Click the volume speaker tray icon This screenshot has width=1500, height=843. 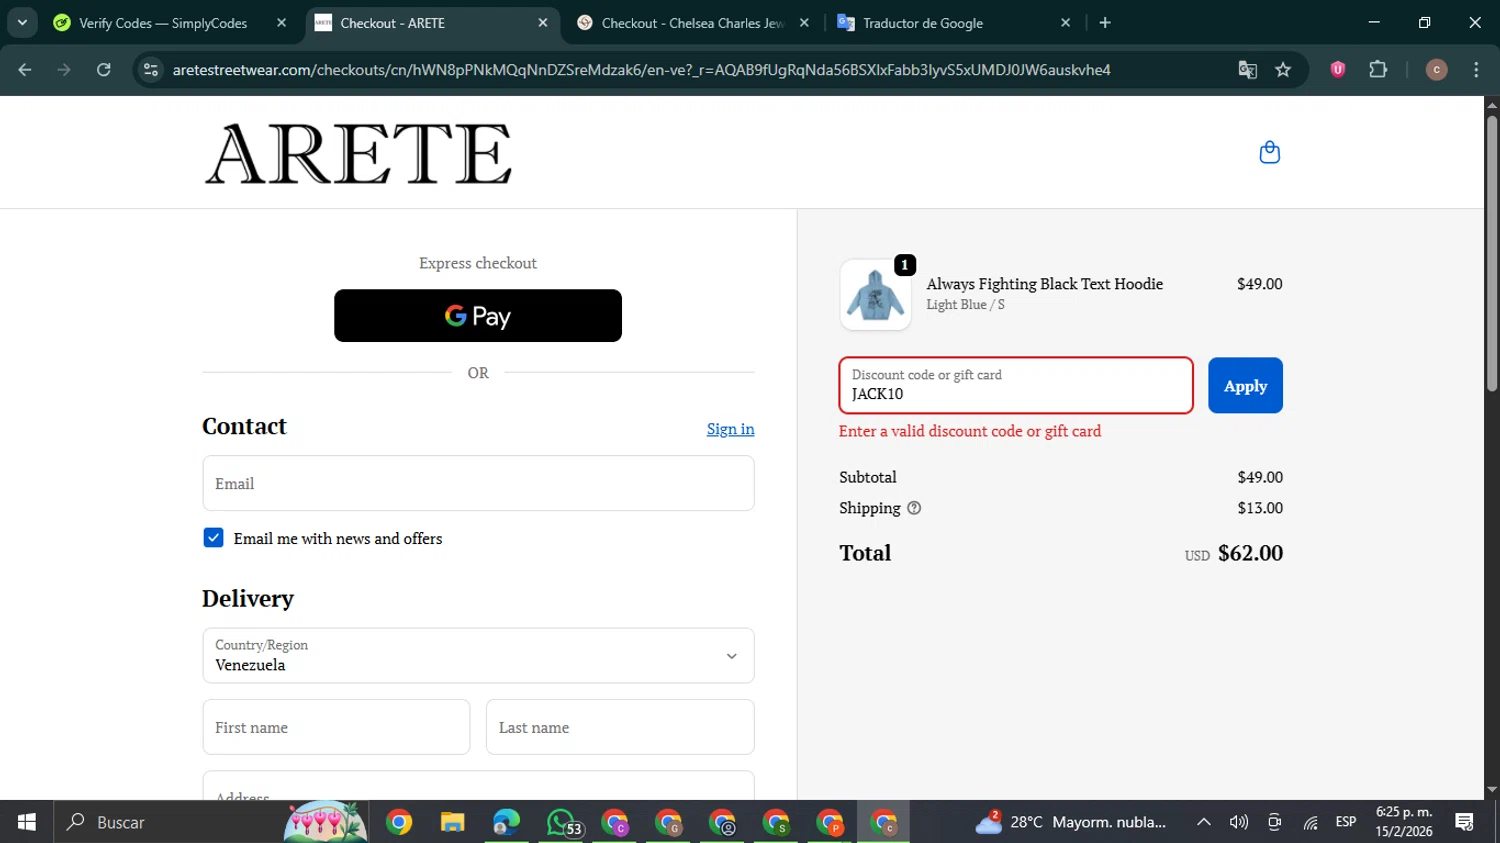pos(1239,822)
